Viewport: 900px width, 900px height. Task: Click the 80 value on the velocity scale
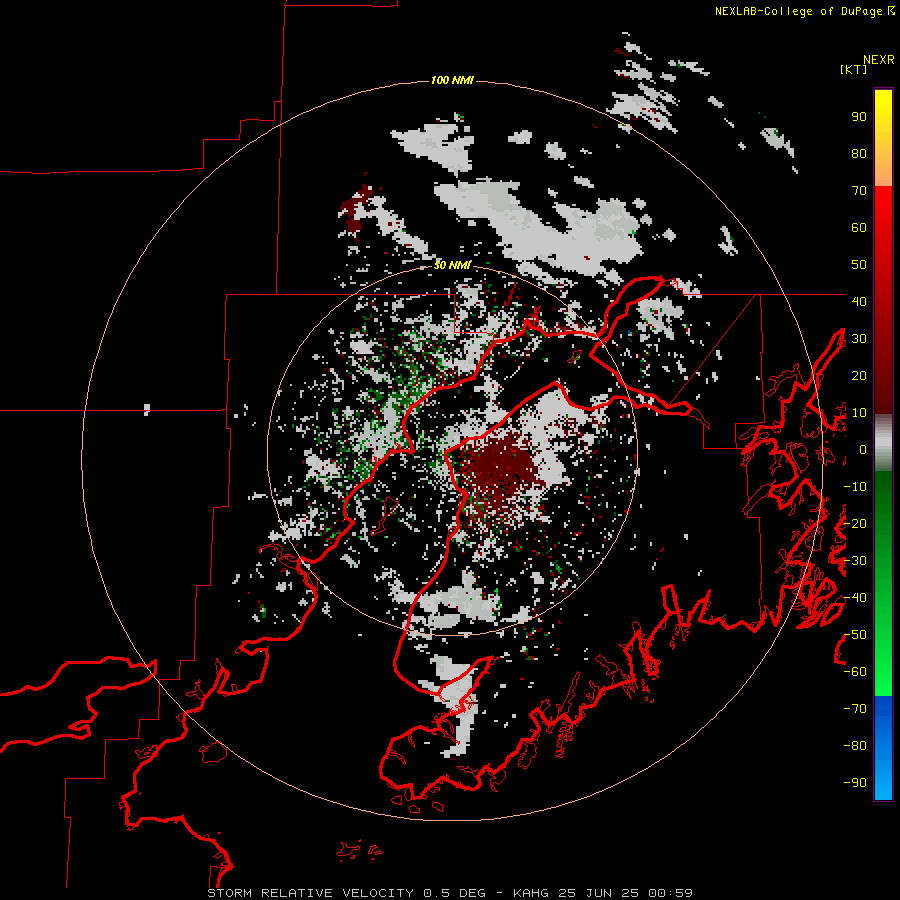(x=859, y=154)
